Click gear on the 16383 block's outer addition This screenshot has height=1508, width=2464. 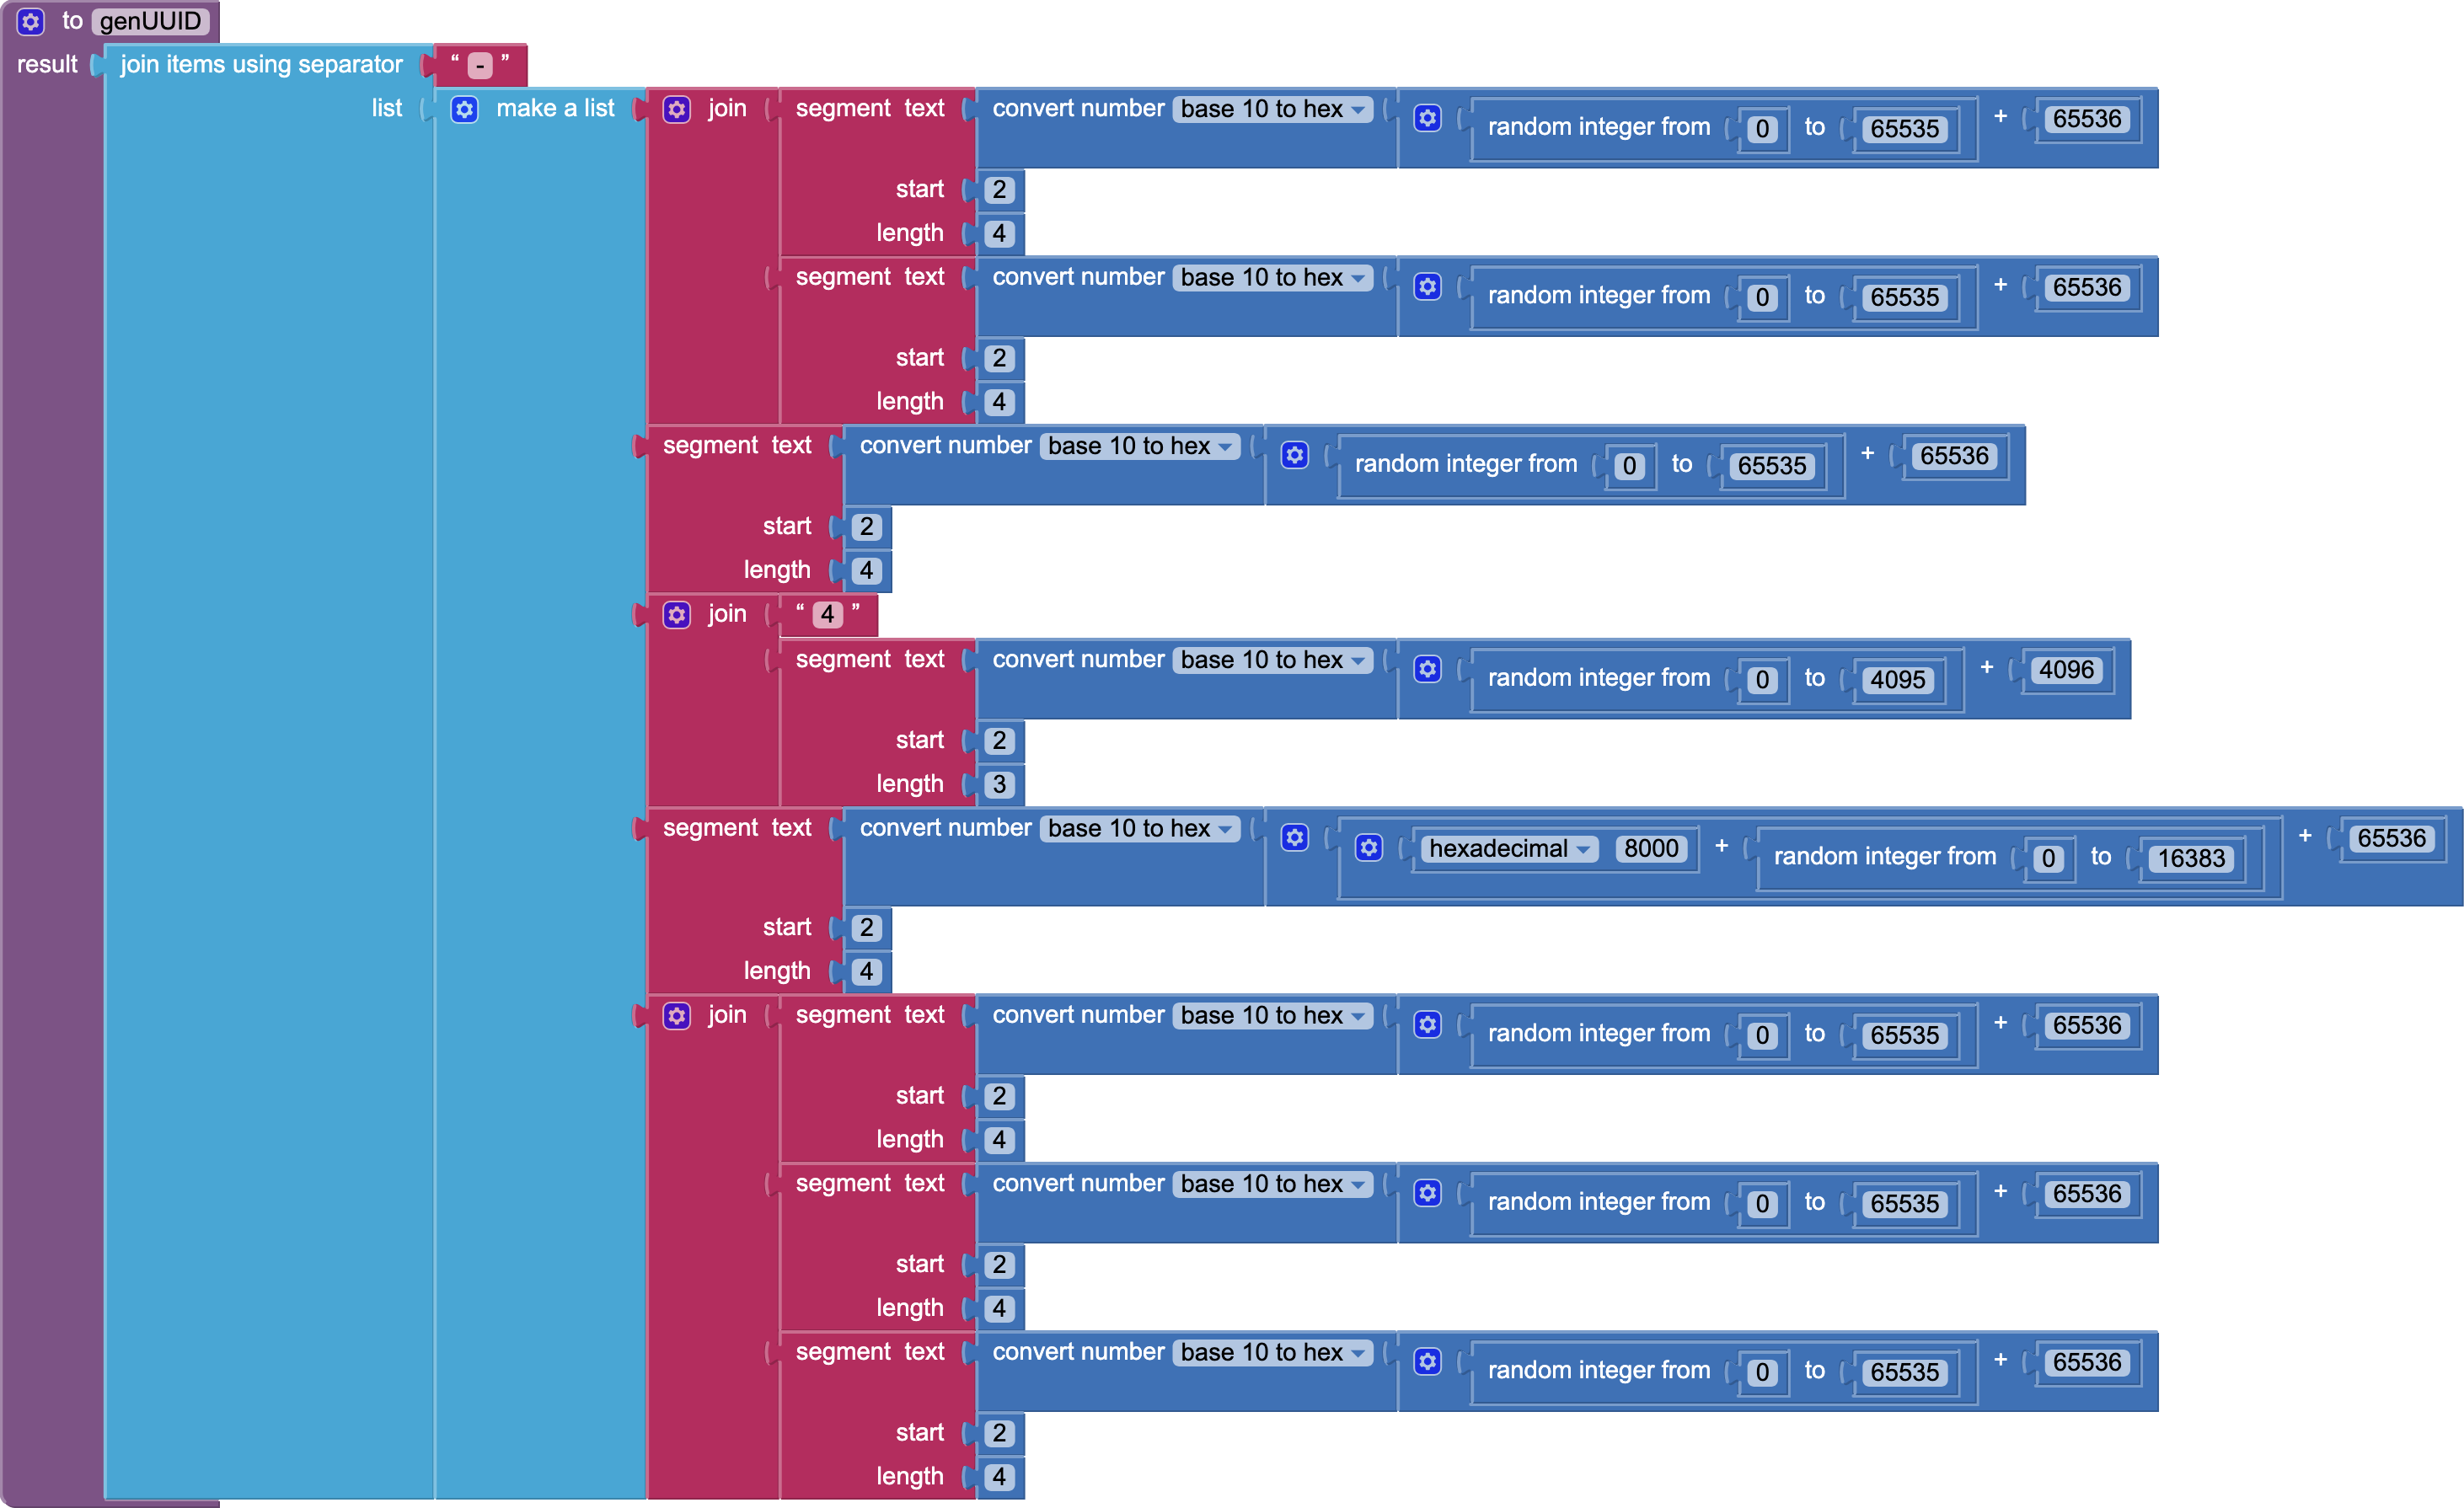coord(1294,837)
